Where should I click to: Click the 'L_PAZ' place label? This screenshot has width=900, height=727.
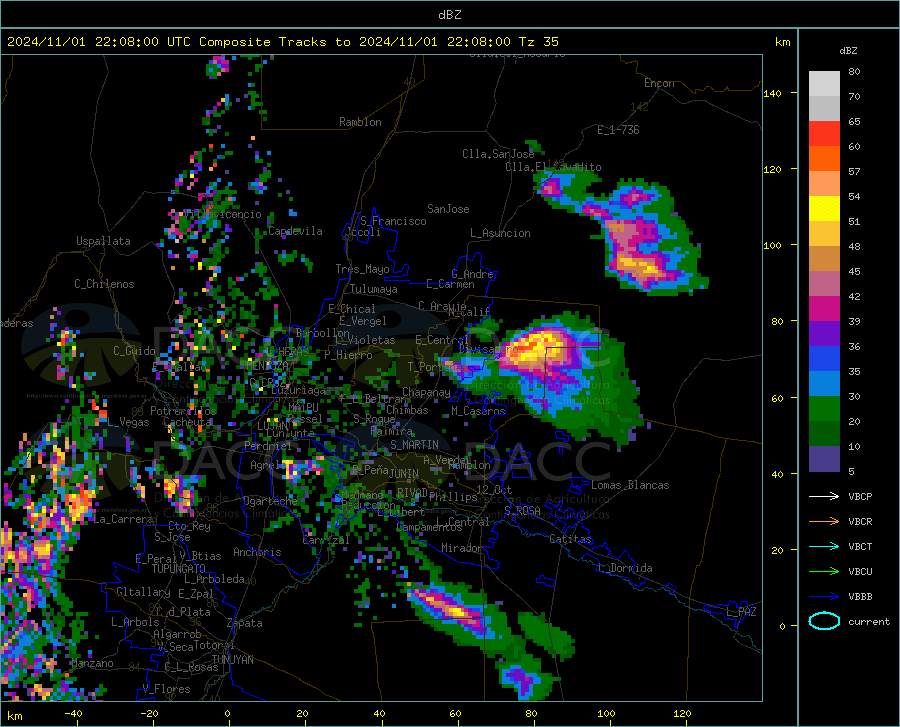pyautogui.click(x=741, y=612)
